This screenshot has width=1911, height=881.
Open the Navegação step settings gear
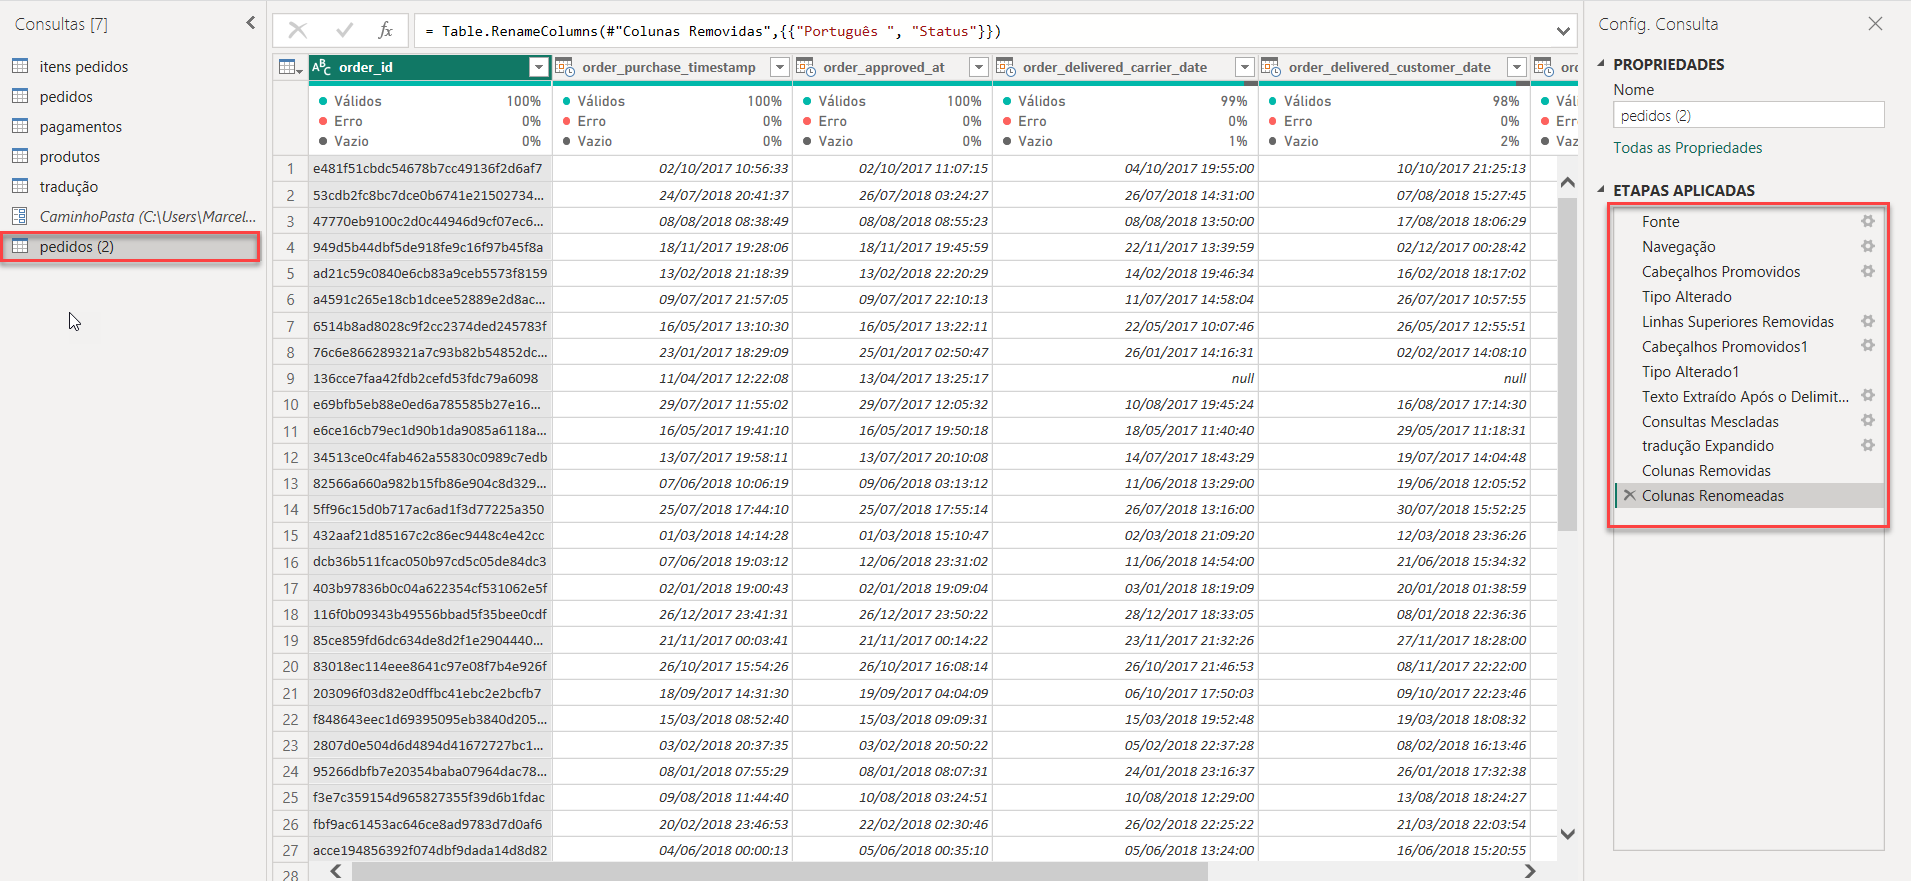pyautogui.click(x=1867, y=246)
